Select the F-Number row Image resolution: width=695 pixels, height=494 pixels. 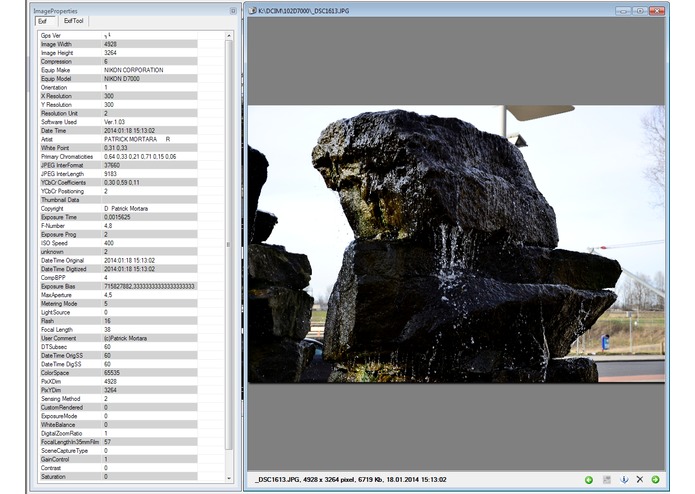(x=118, y=226)
